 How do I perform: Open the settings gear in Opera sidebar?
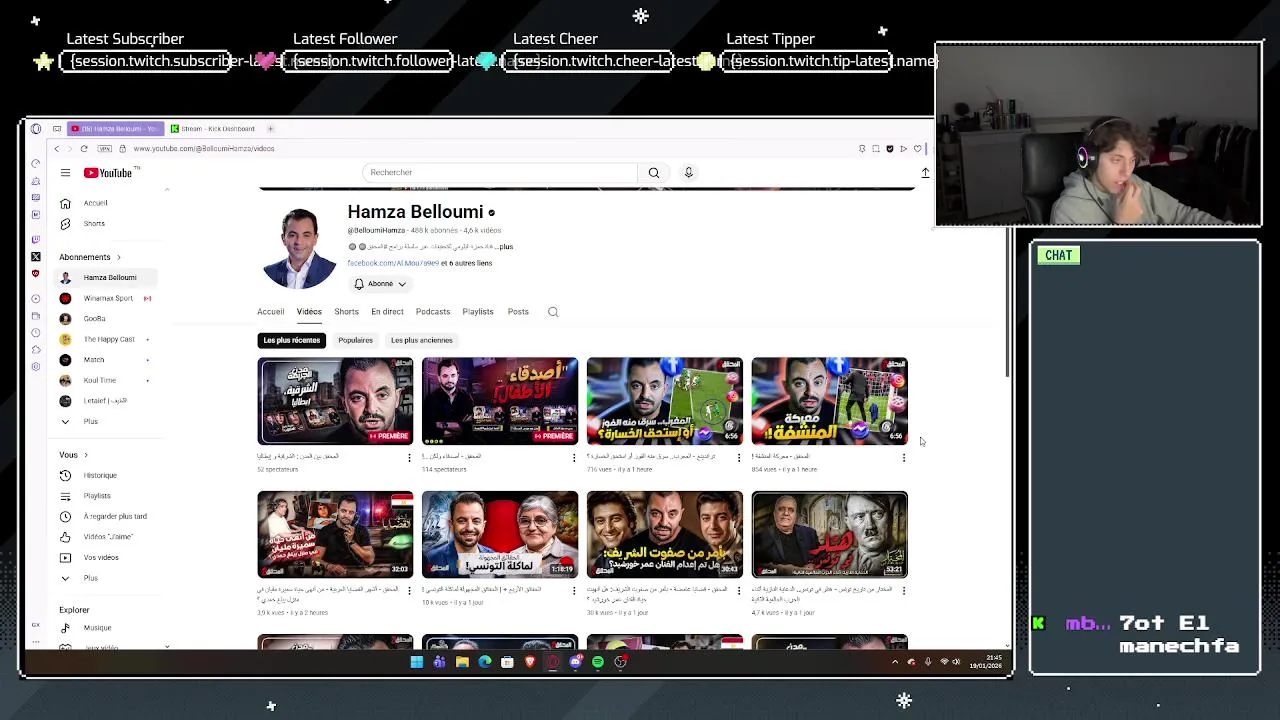[36, 366]
